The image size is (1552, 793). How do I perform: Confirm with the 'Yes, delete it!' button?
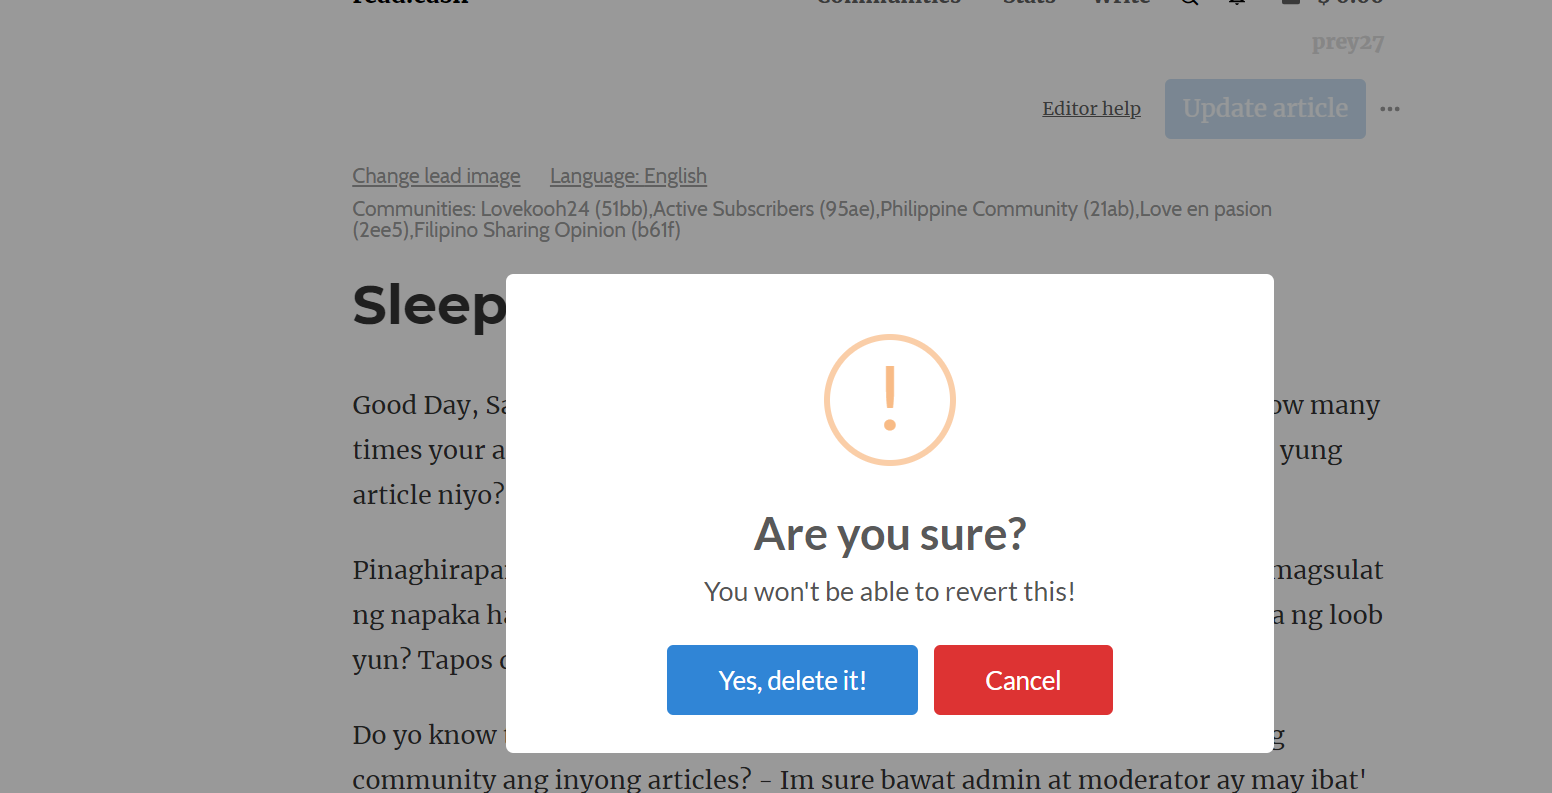coord(792,680)
